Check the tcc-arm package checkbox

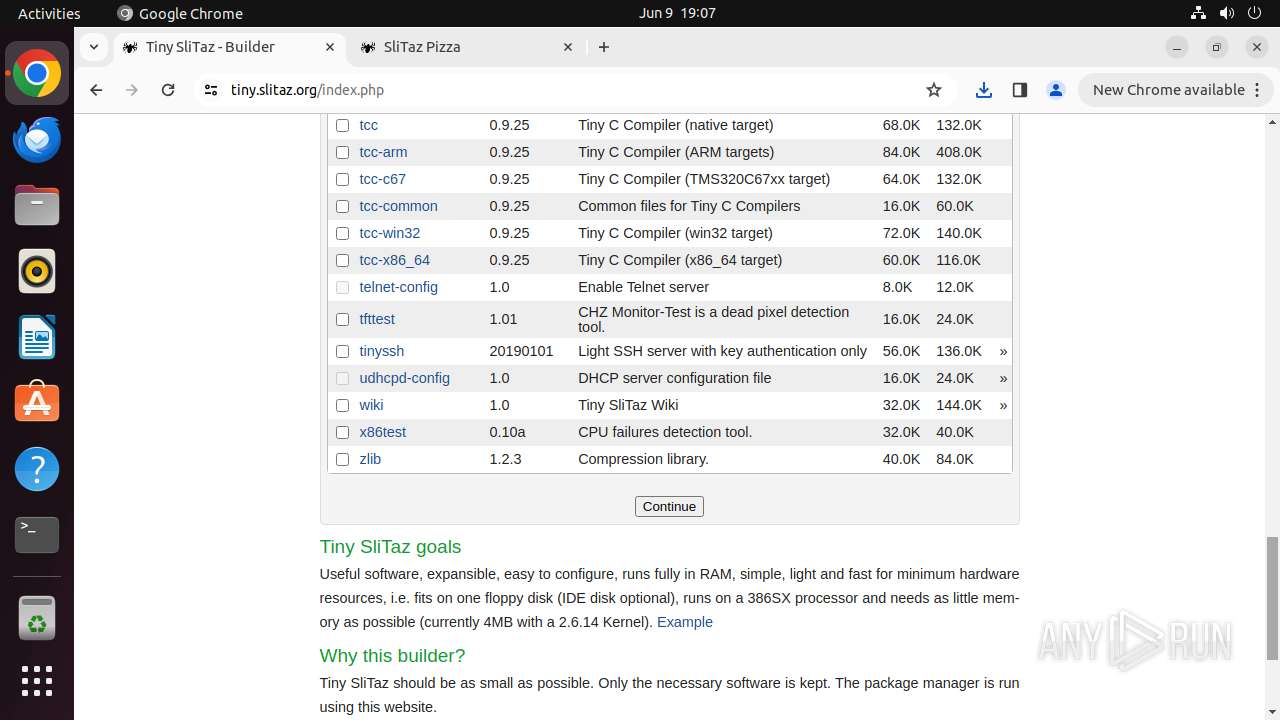click(342, 152)
